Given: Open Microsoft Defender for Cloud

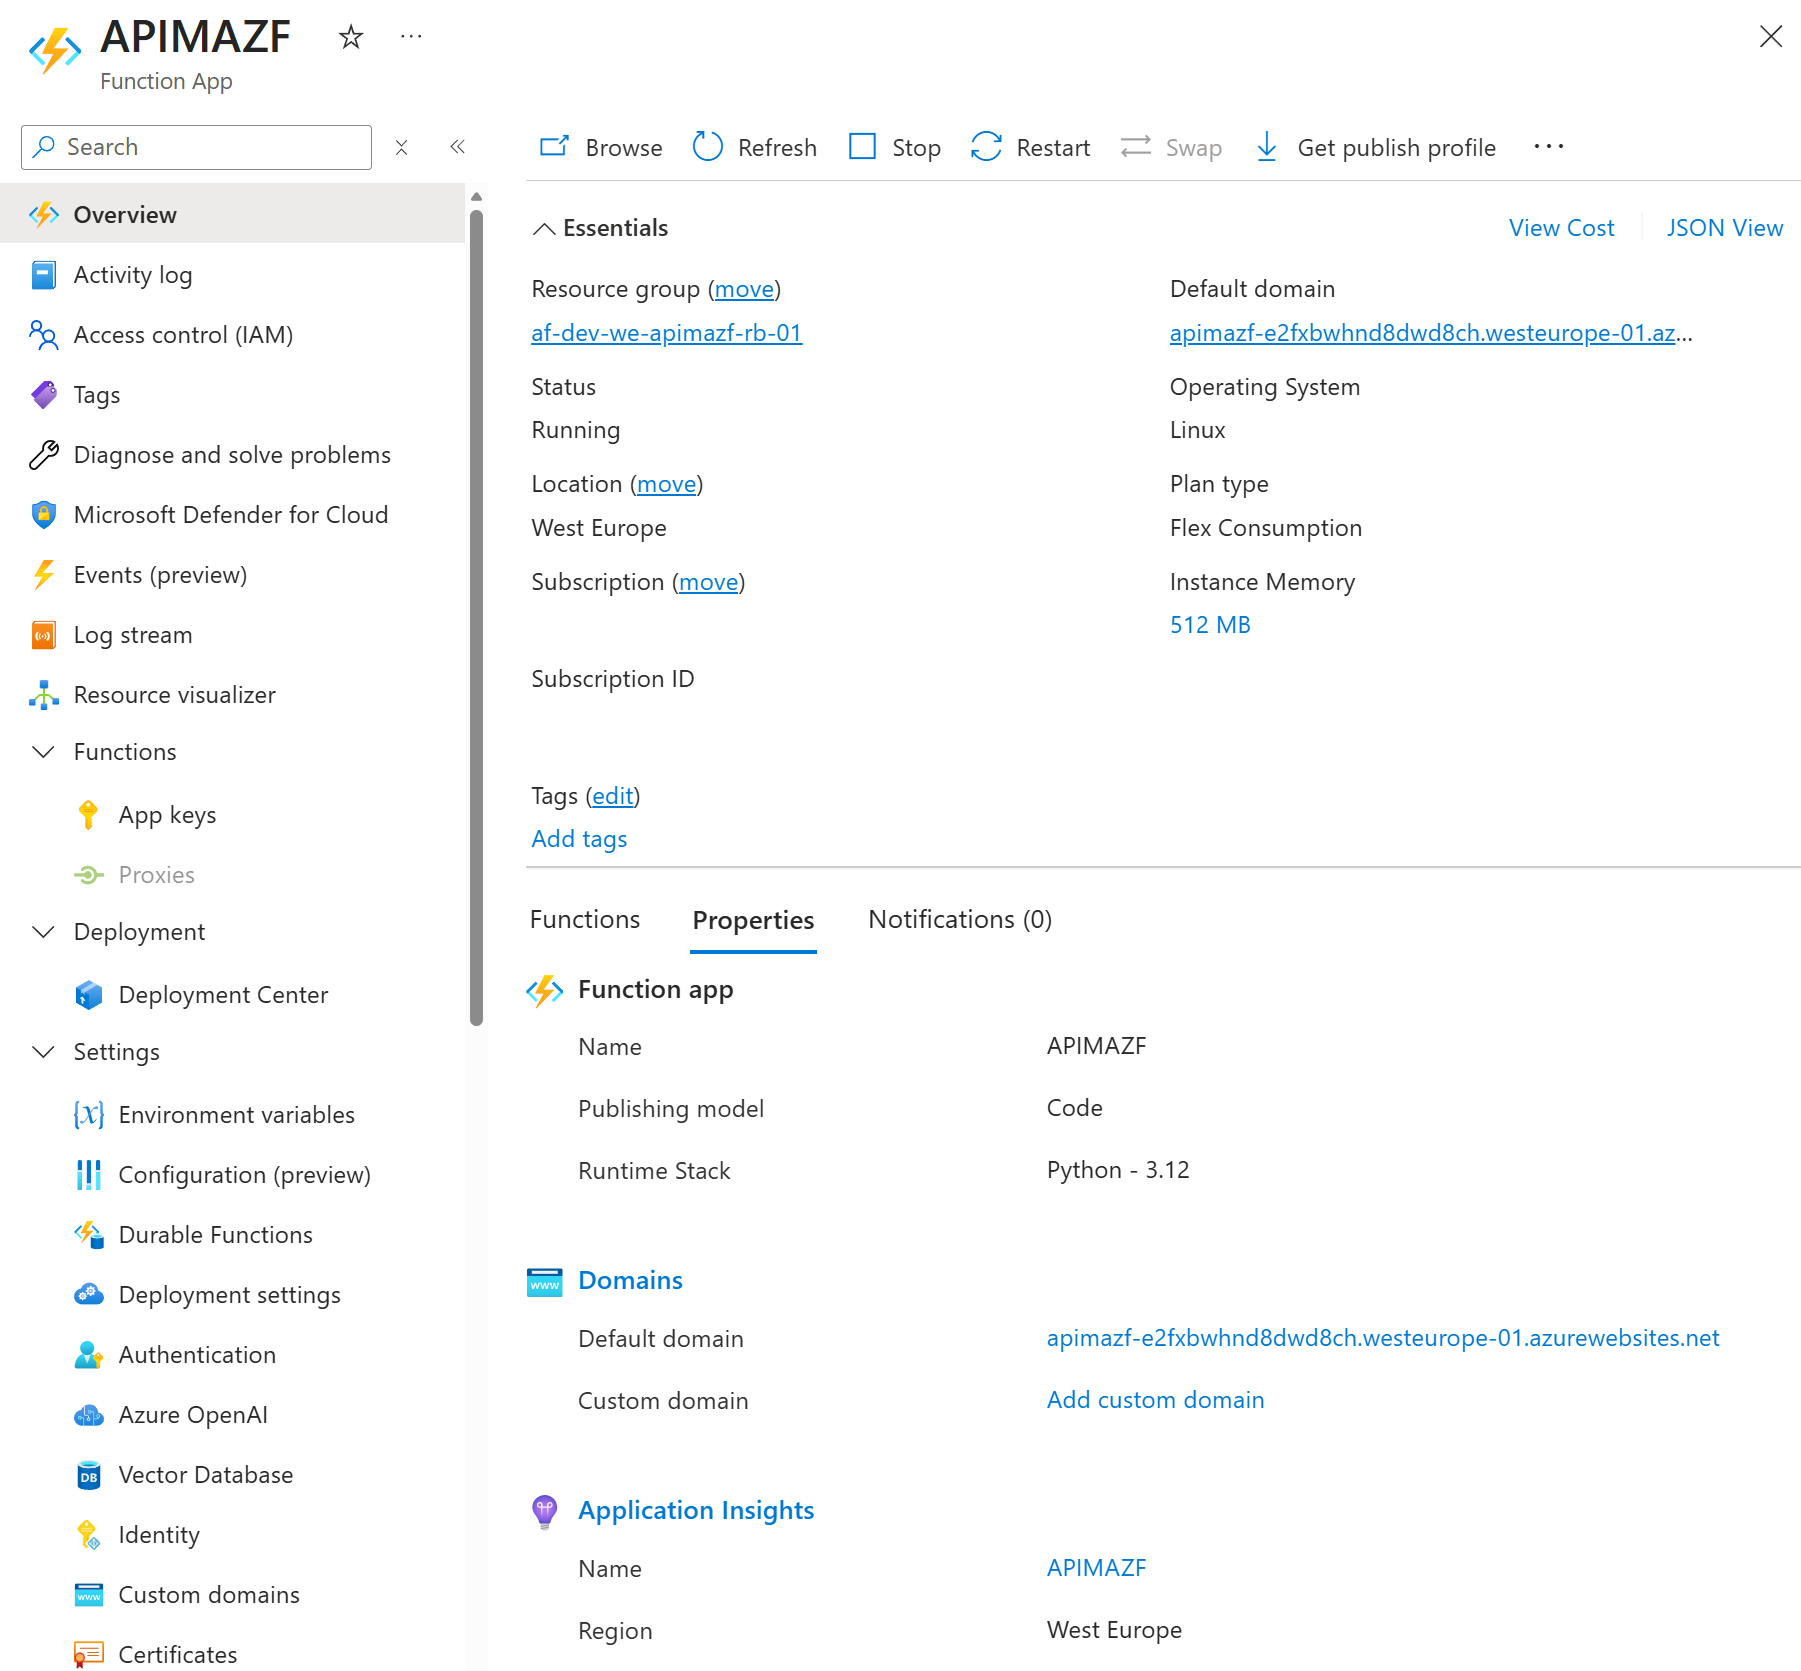Looking at the screenshot, I should [x=230, y=515].
